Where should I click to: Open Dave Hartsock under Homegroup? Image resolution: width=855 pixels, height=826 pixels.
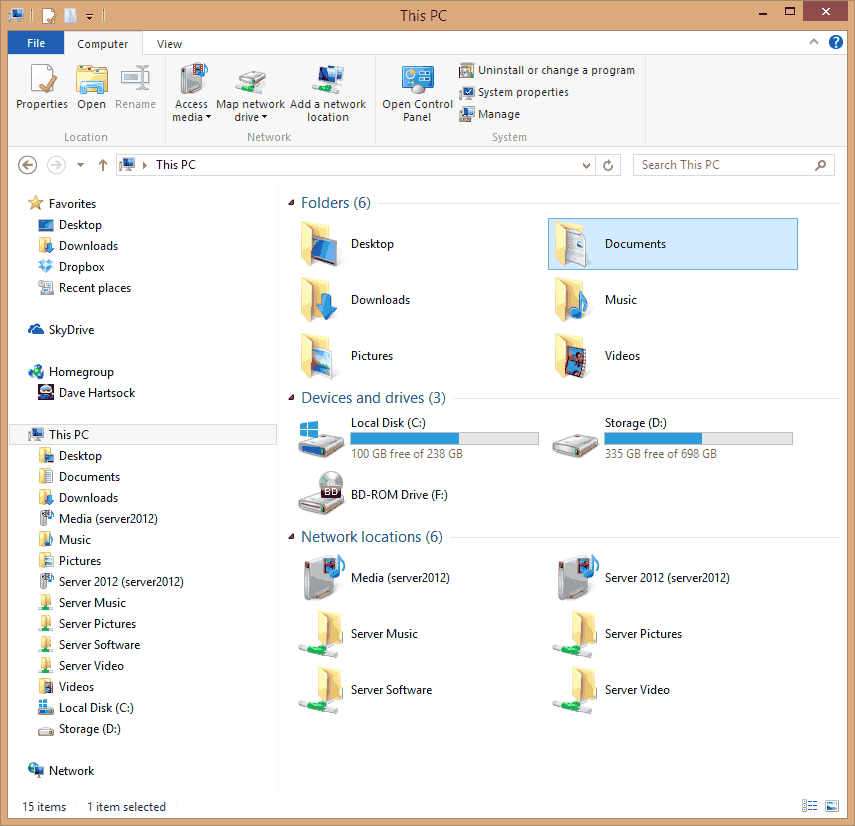point(97,393)
